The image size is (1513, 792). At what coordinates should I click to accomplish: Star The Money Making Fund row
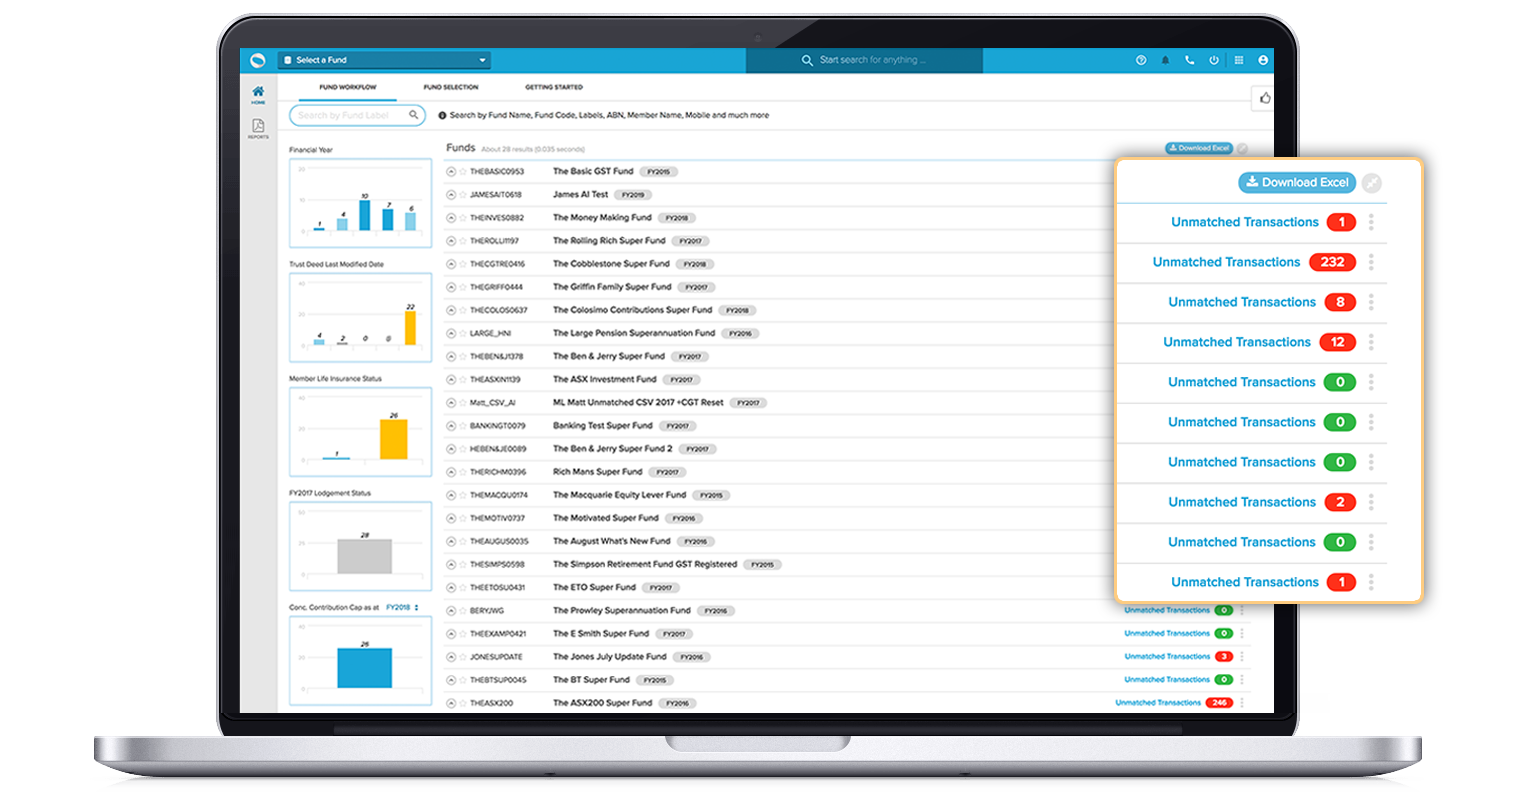point(463,218)
